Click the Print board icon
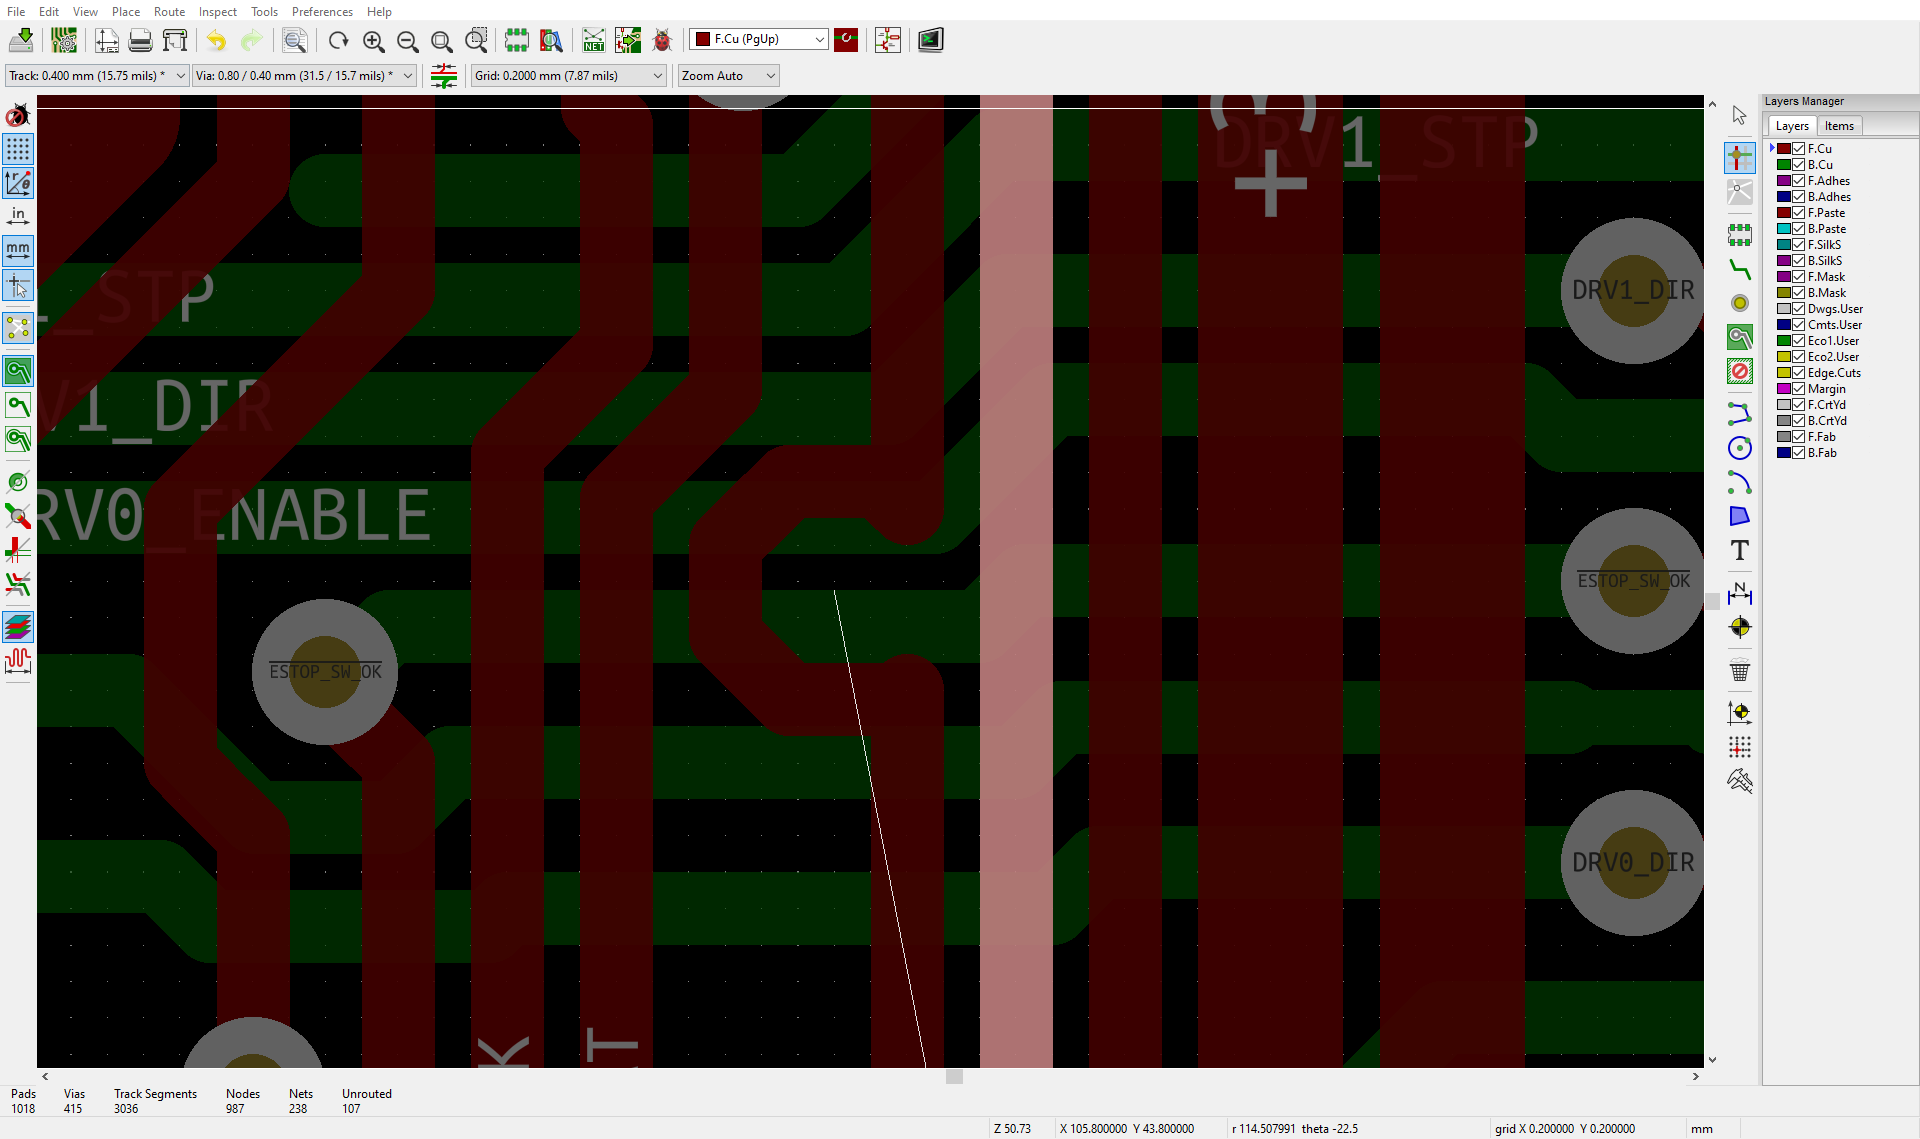 click(x=141, y=40)
